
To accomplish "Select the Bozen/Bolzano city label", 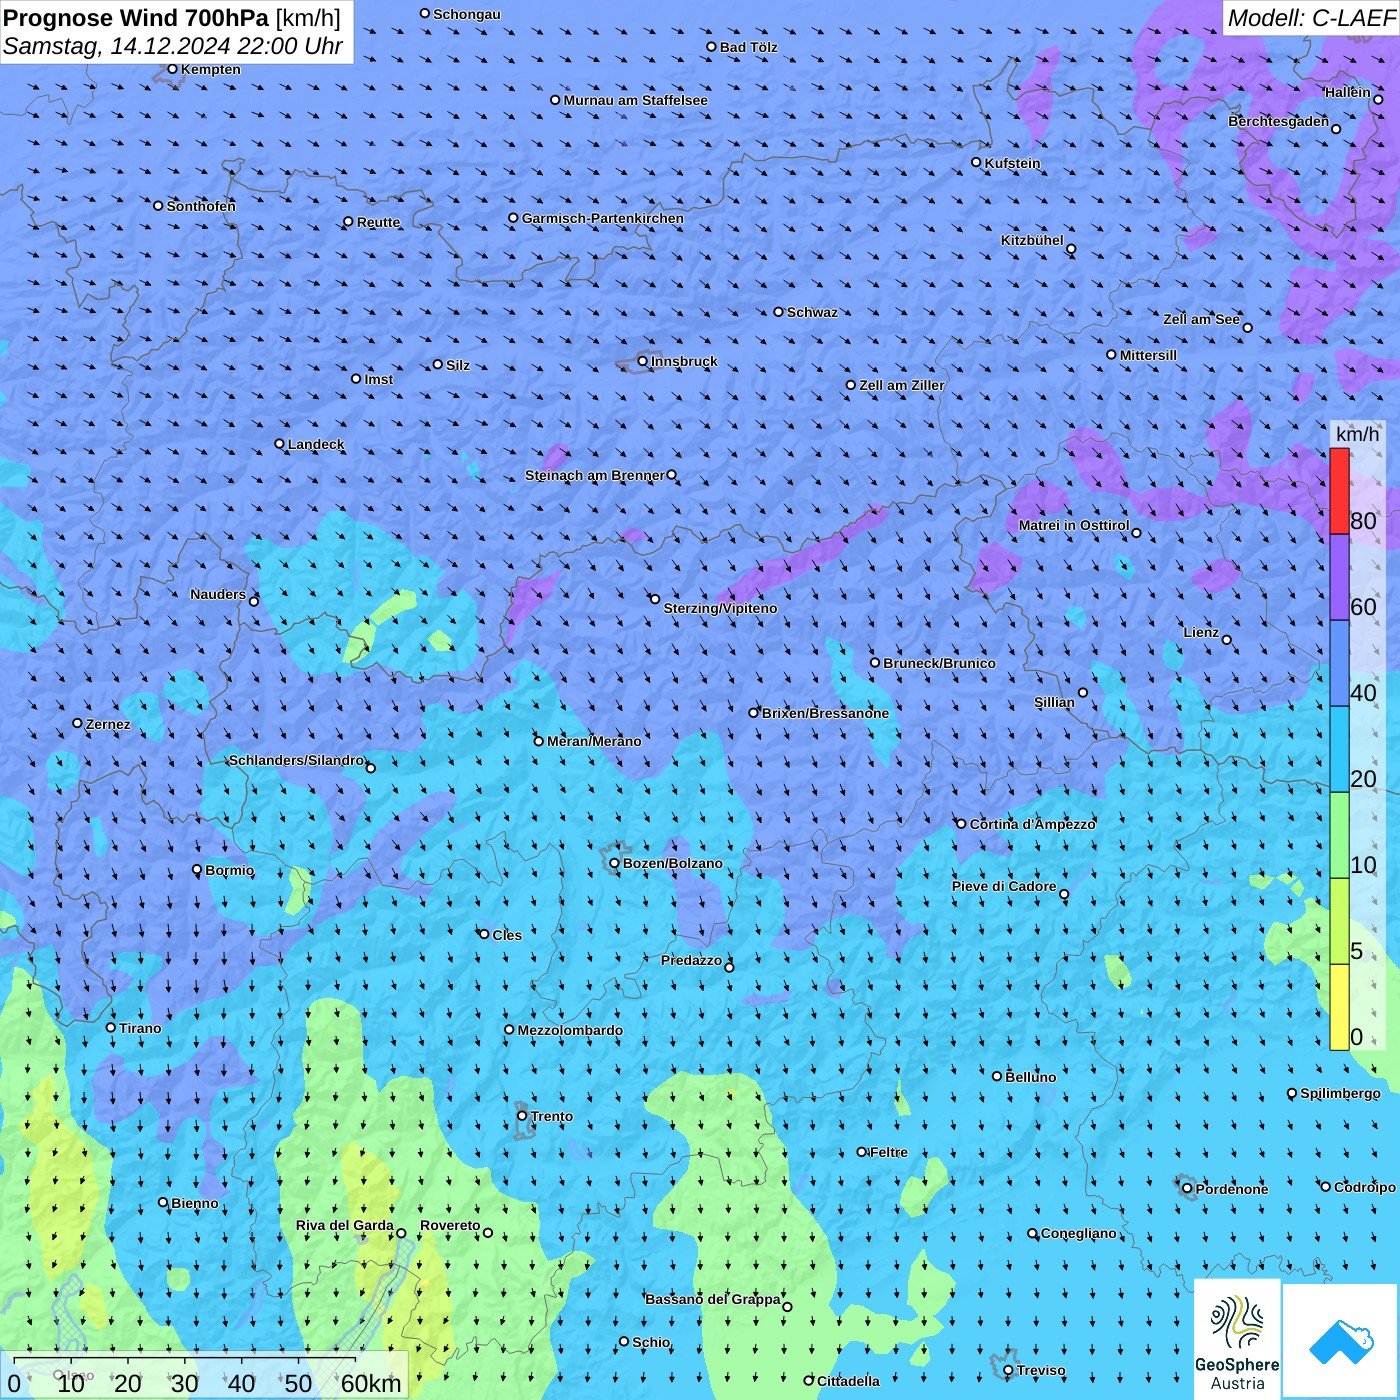I will 672,864.
